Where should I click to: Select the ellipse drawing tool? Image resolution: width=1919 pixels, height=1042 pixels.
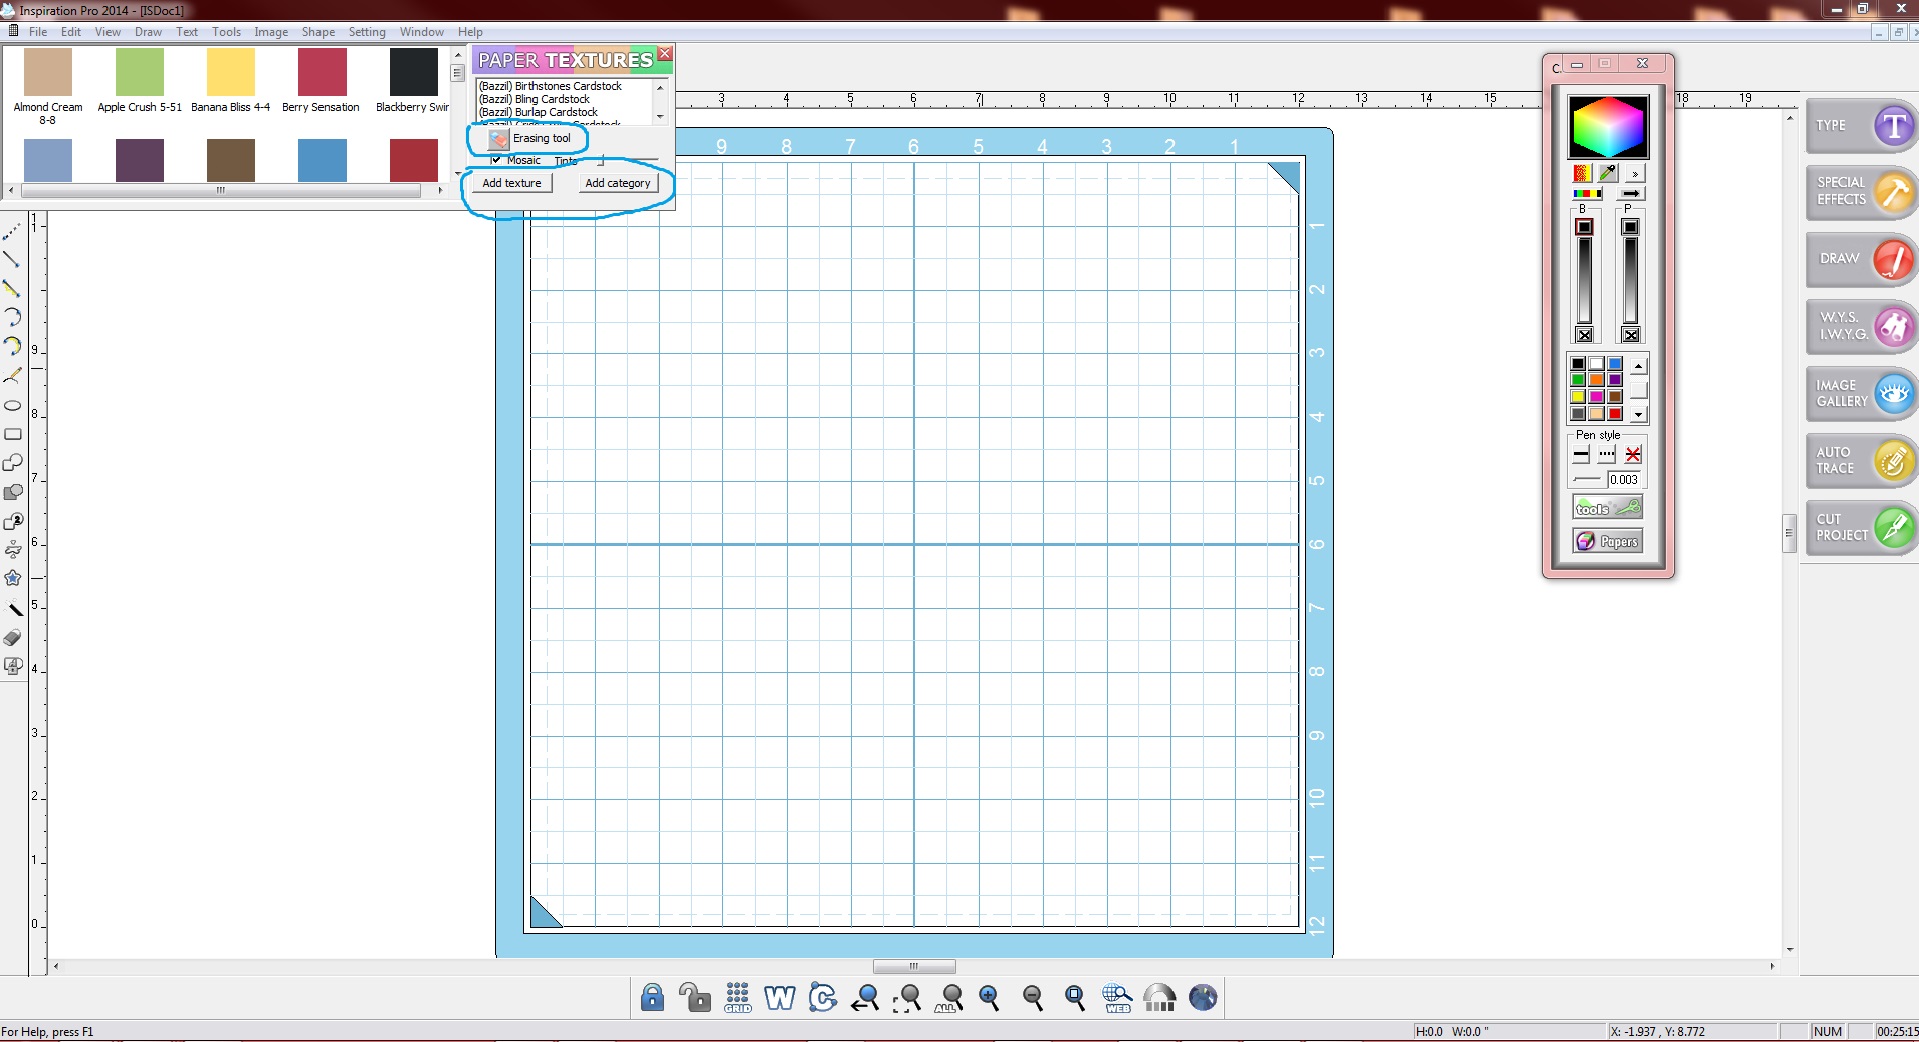13,406
